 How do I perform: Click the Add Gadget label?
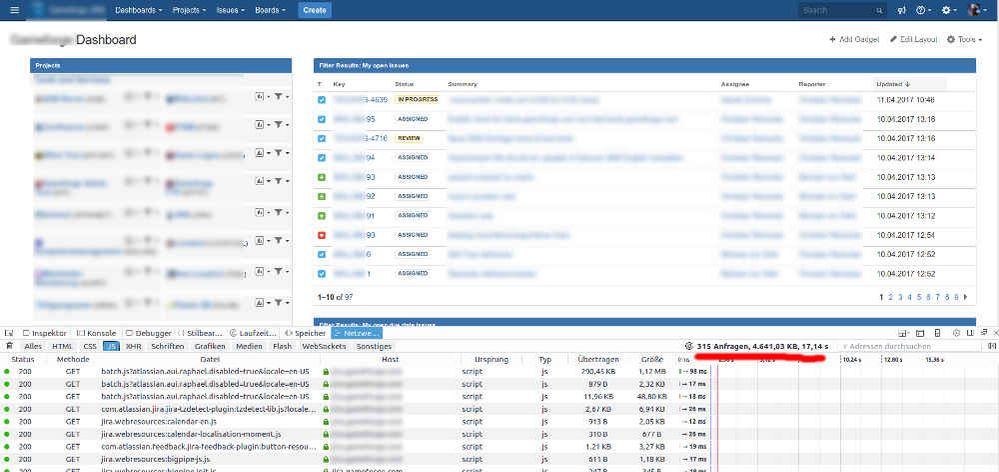(x=859, y=39)
